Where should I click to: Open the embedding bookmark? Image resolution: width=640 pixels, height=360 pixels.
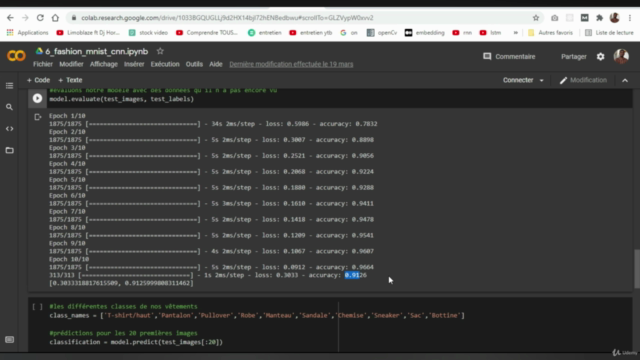coord(424,33)
